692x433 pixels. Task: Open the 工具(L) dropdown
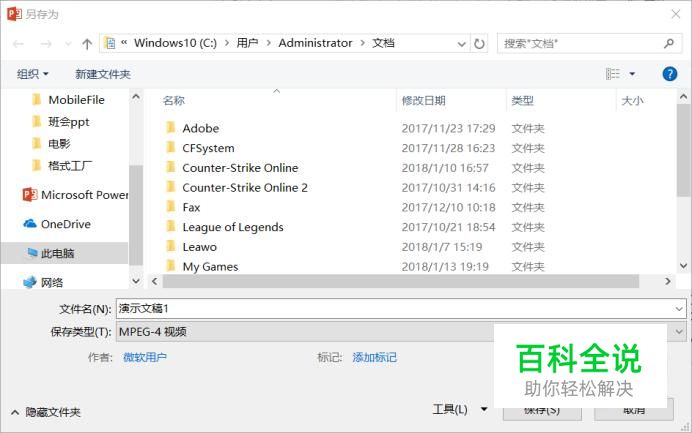point(459,409)
